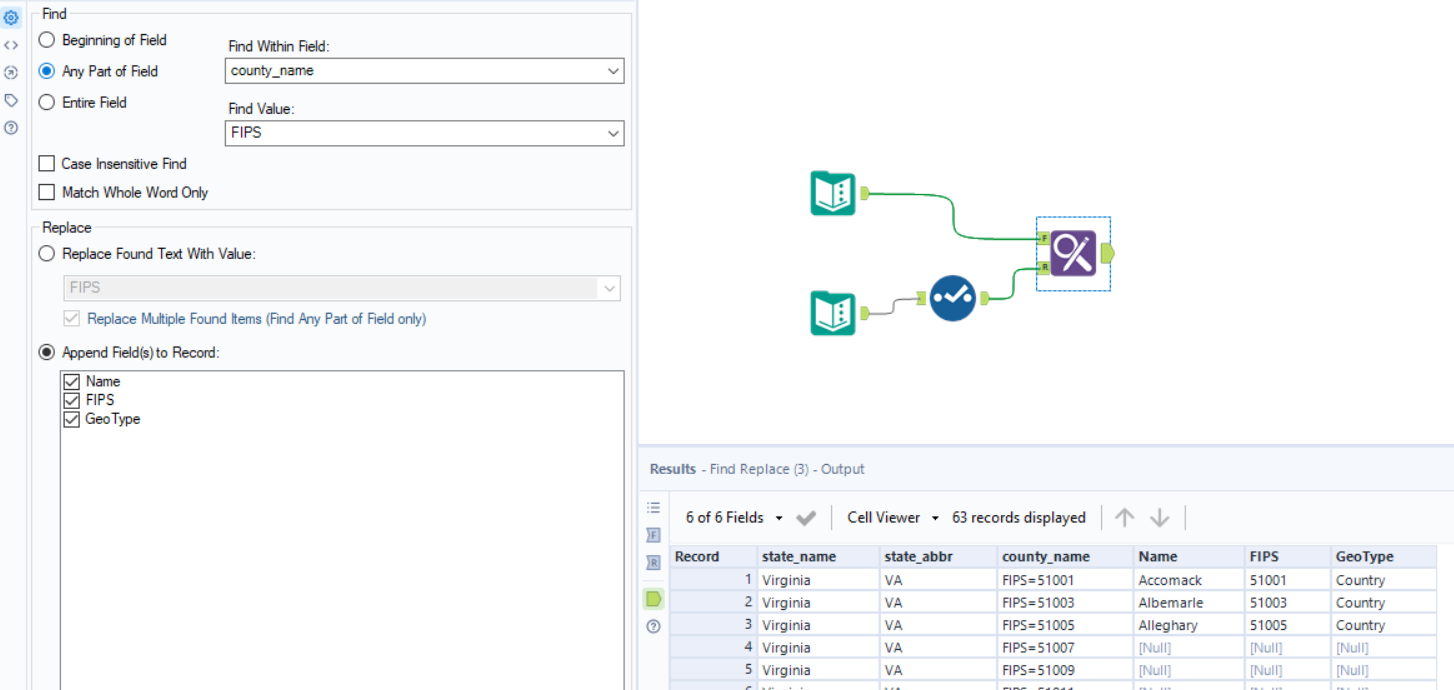Screen dimensions: 1454x690
Task: Uncheck GeoType in the Append Fields list
Action: (71, 419)
